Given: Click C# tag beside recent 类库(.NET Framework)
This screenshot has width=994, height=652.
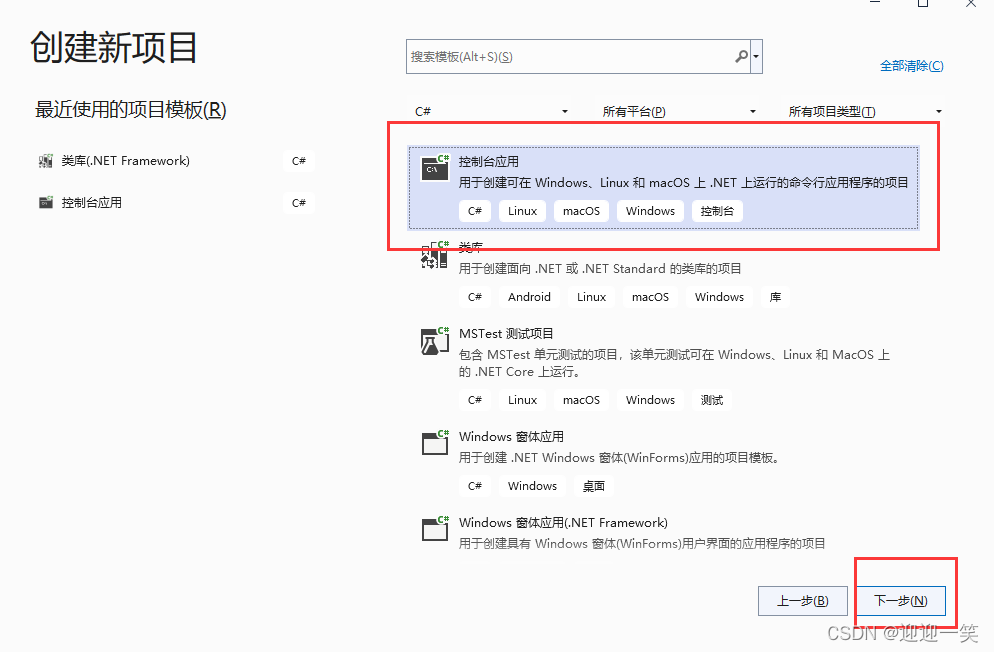Looking at the screenshot, I should point(299,161).
